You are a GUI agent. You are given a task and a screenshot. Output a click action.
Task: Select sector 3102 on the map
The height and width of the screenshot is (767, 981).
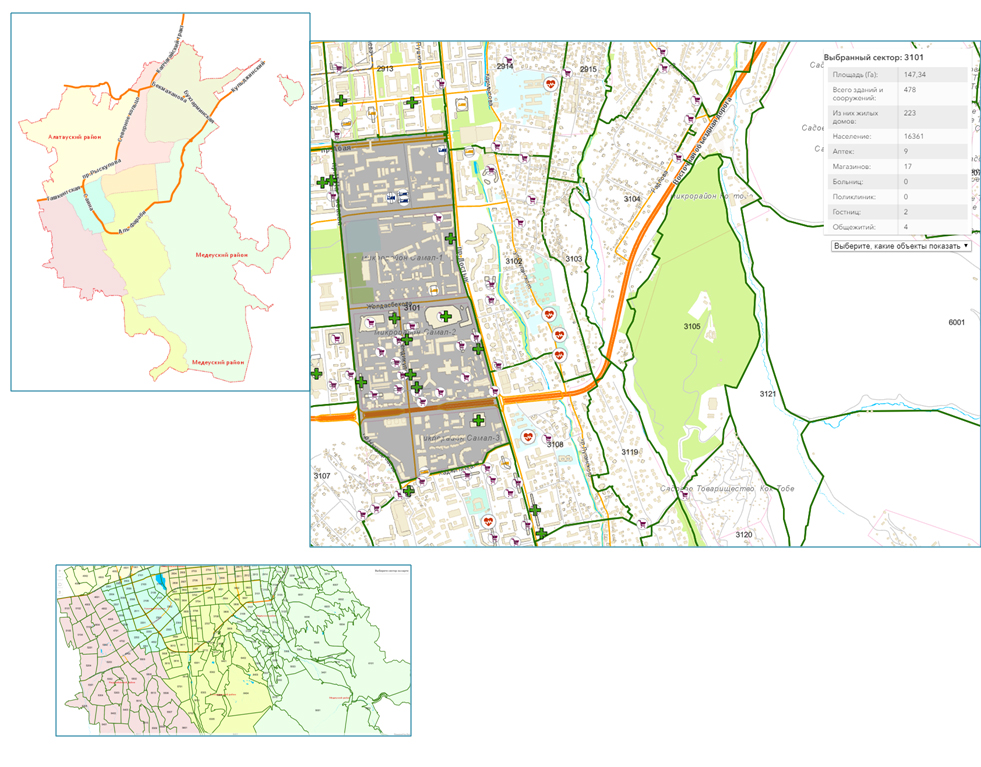click(514, 262)
